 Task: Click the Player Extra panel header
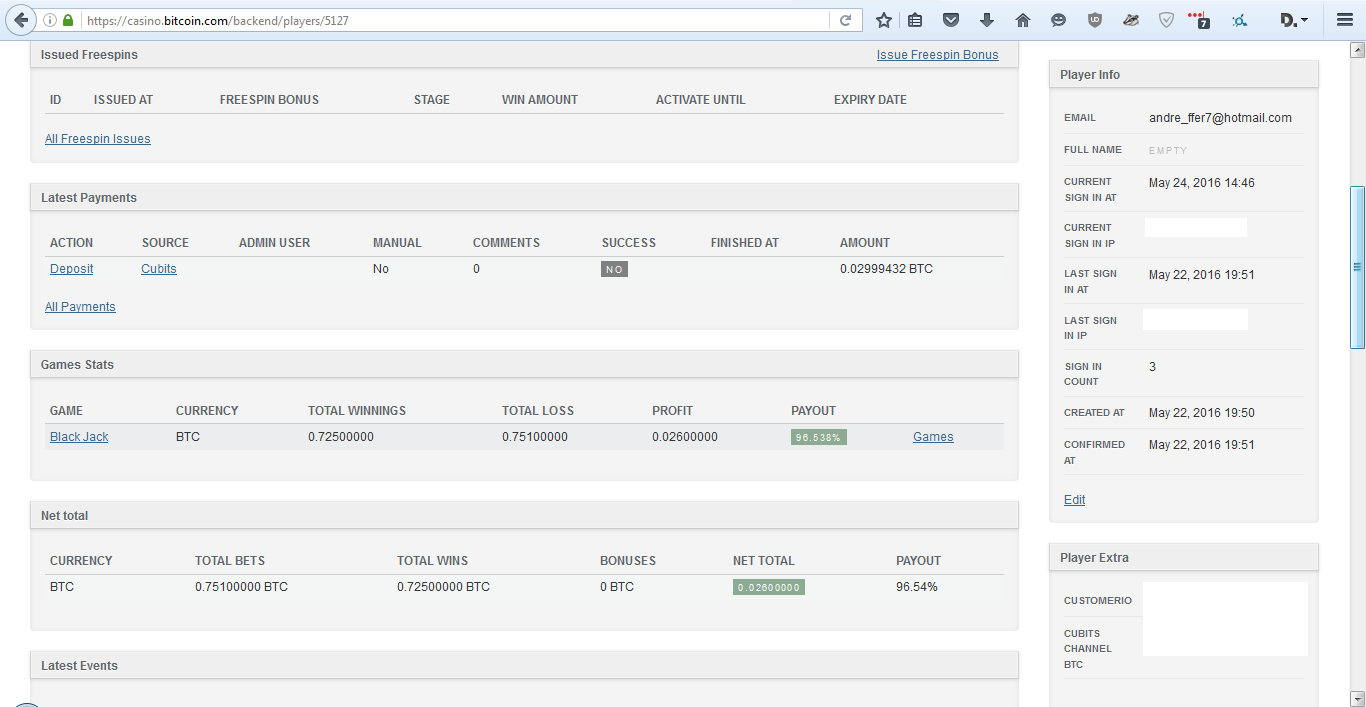1184,558
